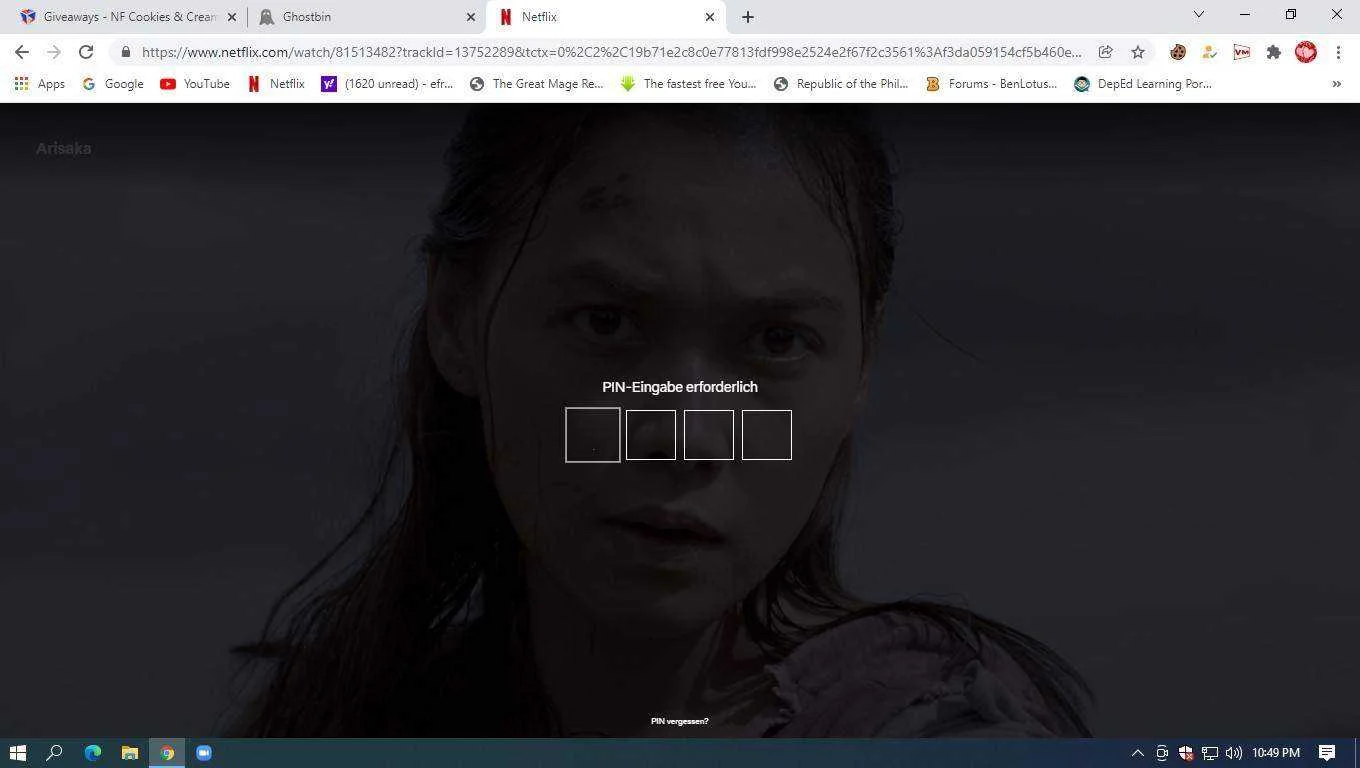Click the share page icon
Screen dimensions: 1360x768
(x=1106, y=52)
